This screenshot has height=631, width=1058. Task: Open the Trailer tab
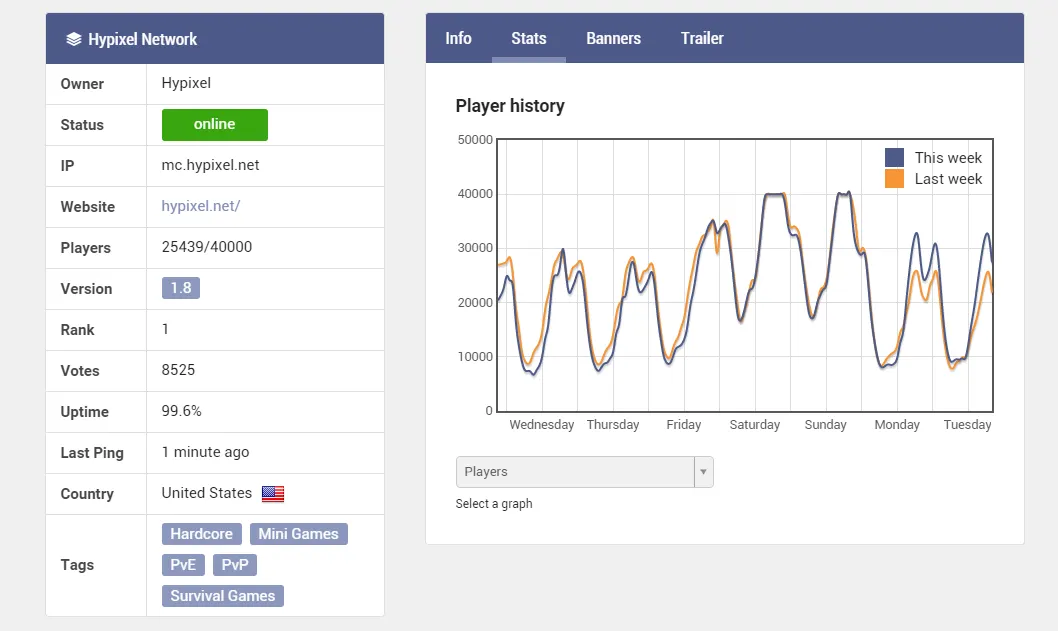(x=702, y=38)
